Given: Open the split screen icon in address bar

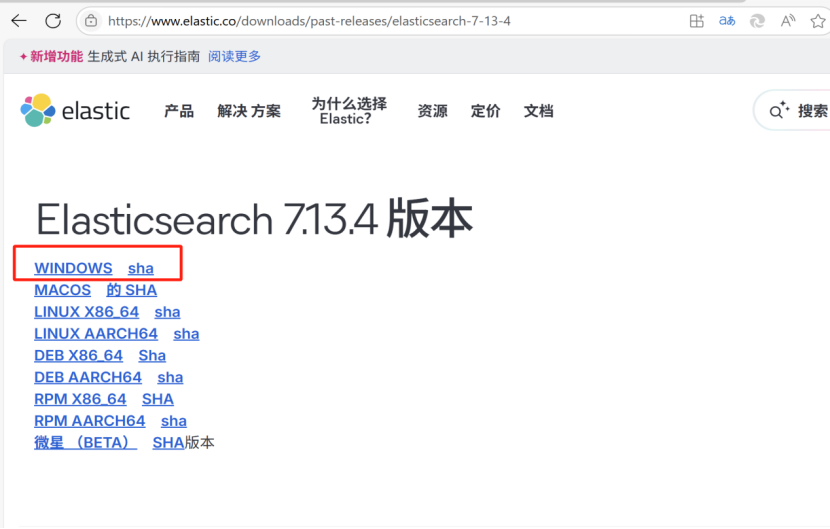Looking at the screenshot, I should [697, 21].
